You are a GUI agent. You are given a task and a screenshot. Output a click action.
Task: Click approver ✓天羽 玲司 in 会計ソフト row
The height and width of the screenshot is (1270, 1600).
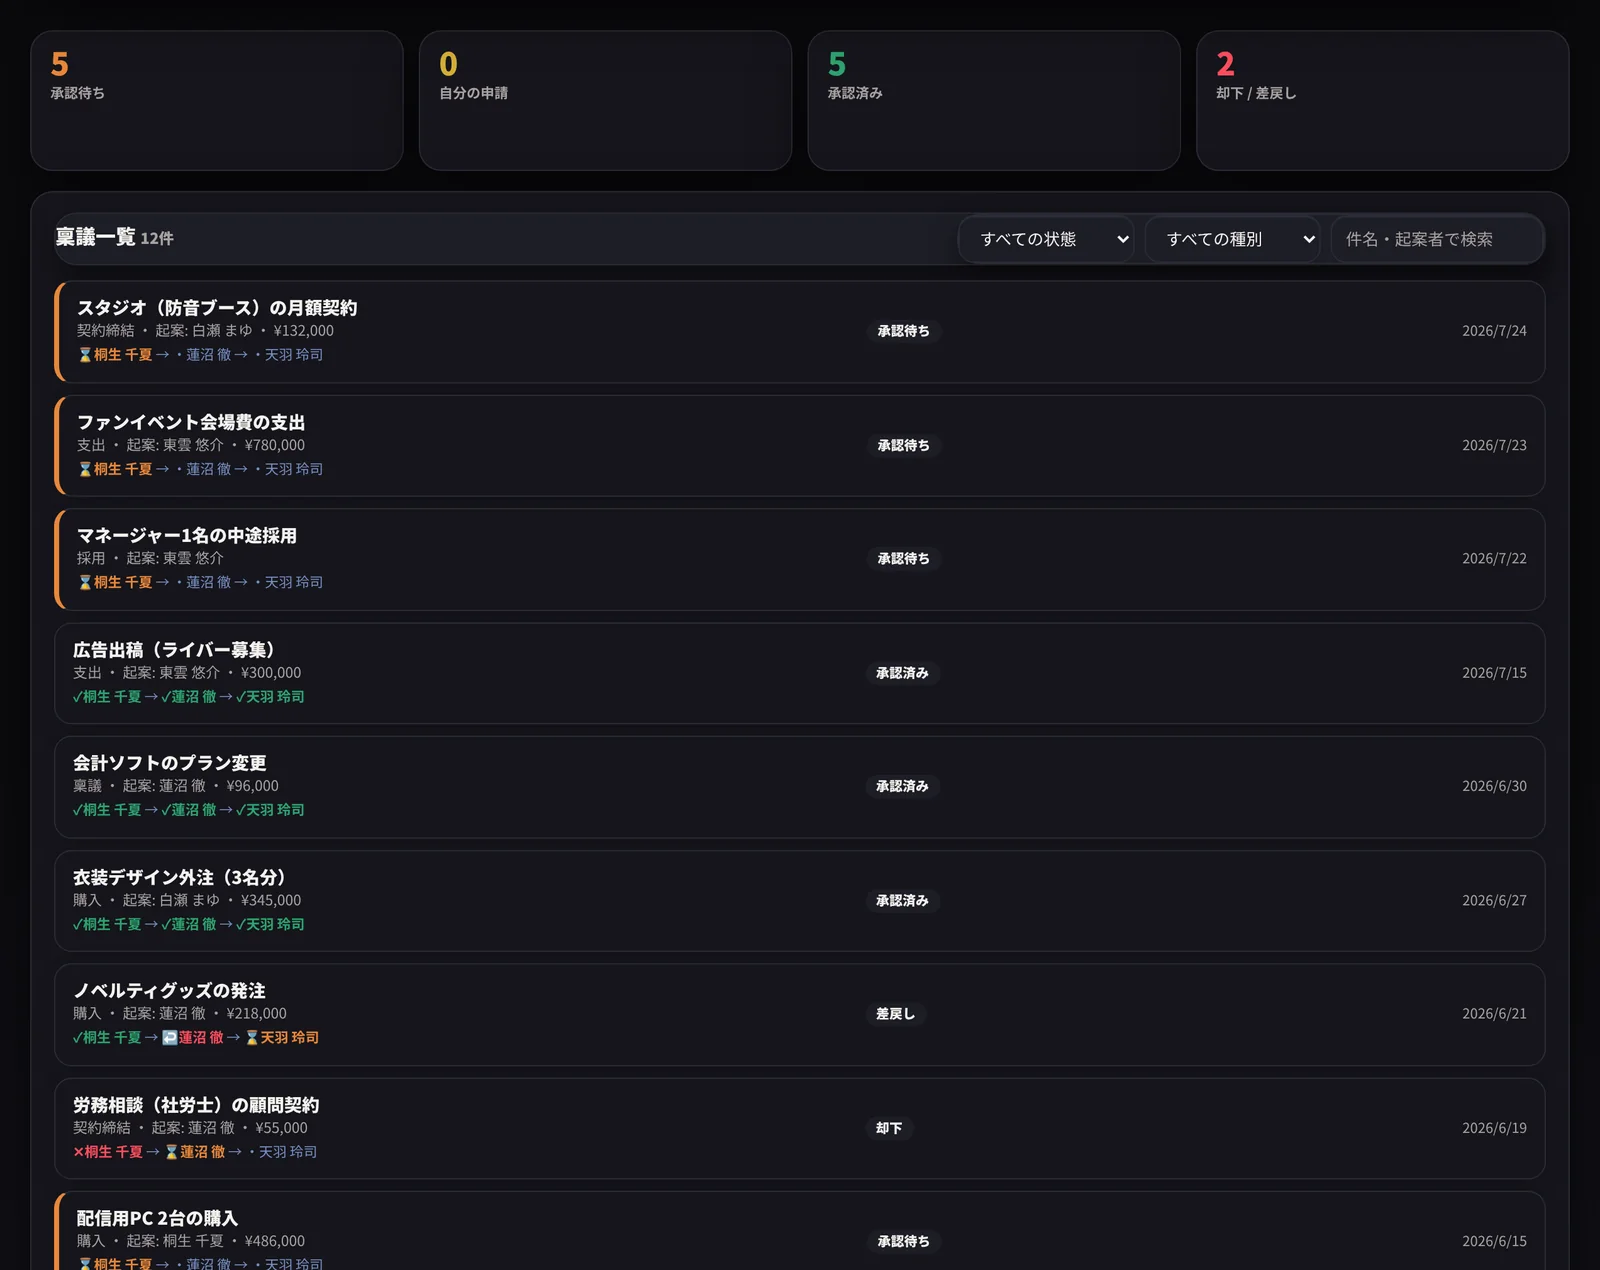click(270, 810)
